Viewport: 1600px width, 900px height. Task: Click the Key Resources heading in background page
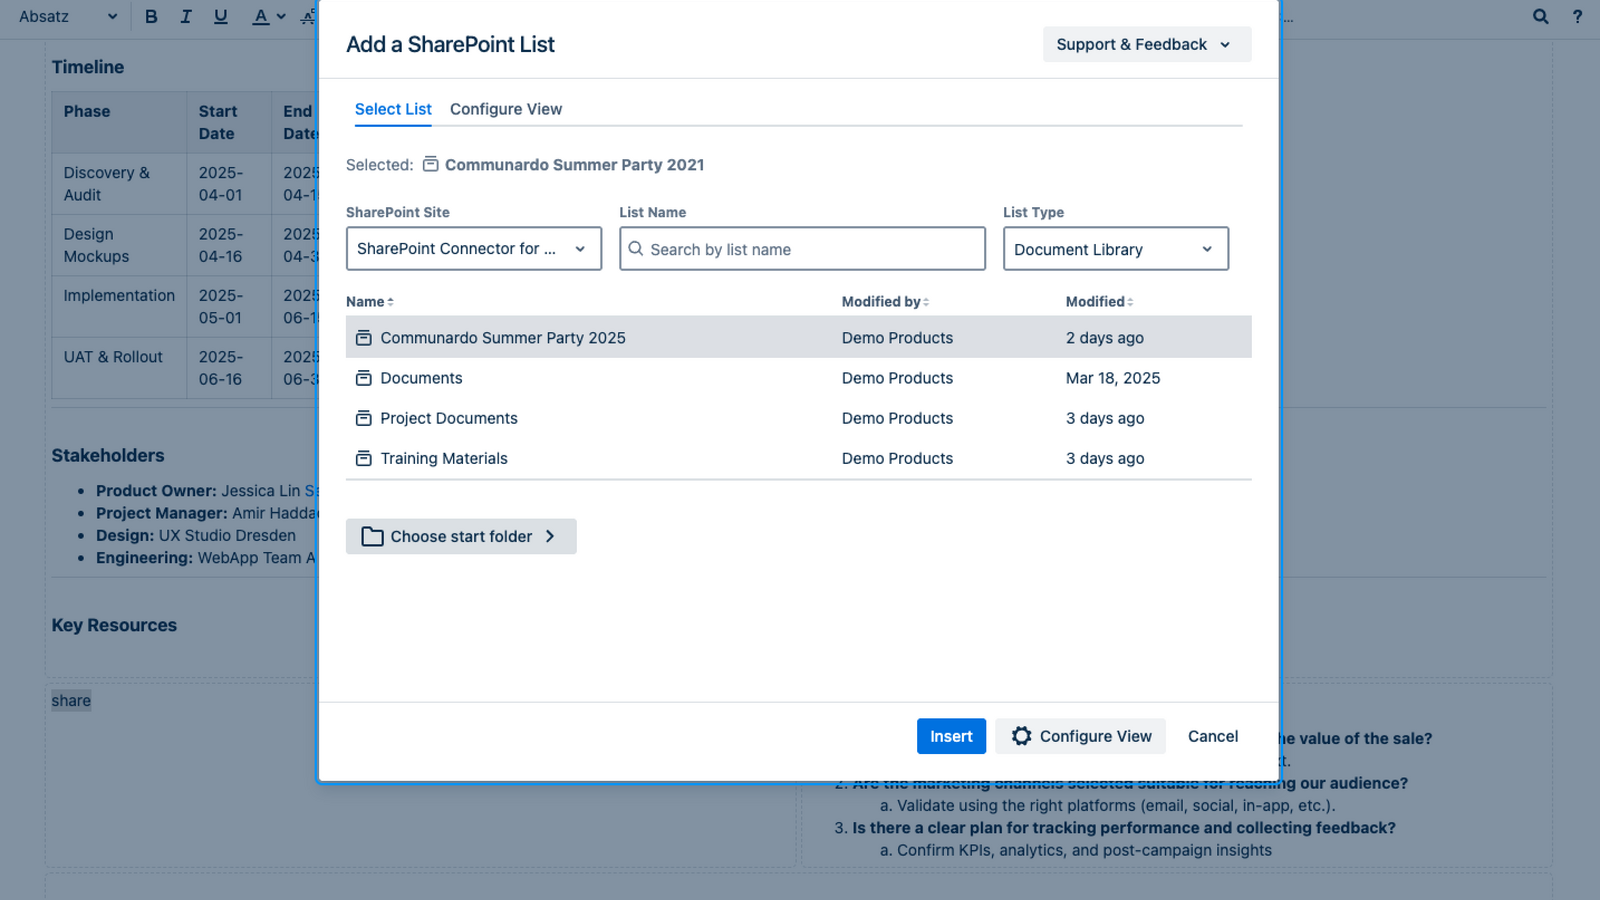click(114, 625)
